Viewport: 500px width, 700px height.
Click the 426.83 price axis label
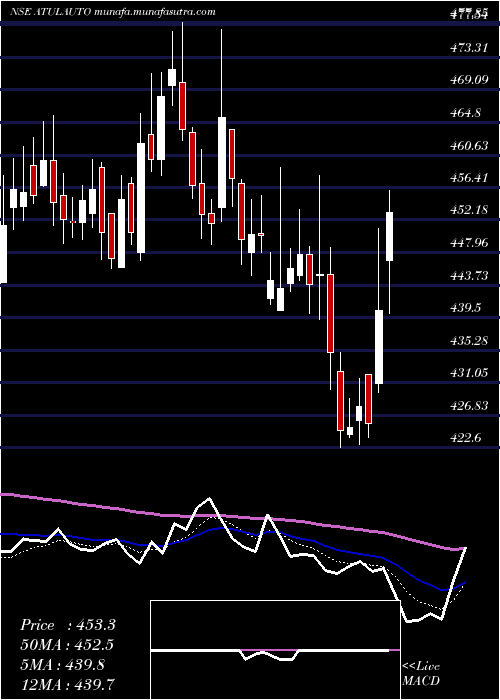pos(469,405)
